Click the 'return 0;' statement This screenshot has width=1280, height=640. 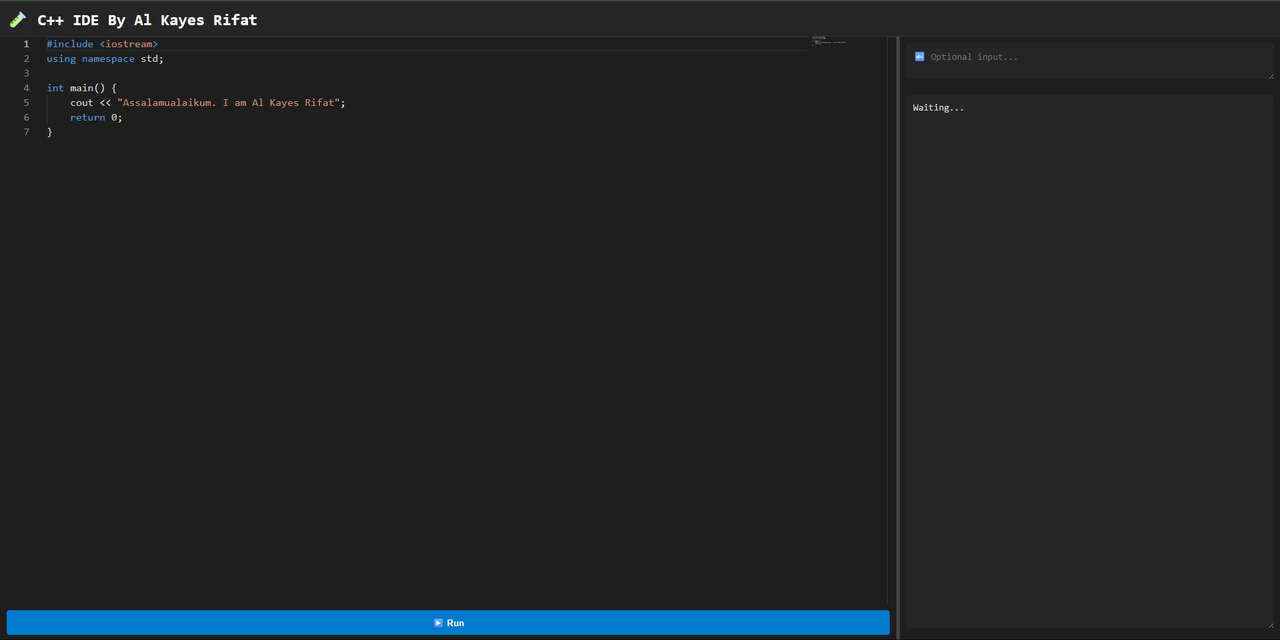tap(96, 117)
